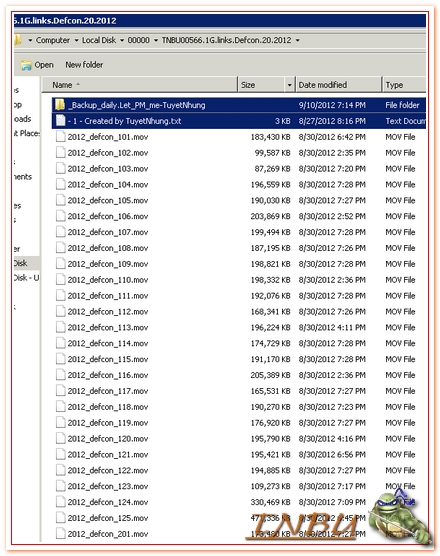This screenshot has width=440, height=556.
Task: Click the file icon of 2012_defcon_121.mov
Action: point(61,454)
